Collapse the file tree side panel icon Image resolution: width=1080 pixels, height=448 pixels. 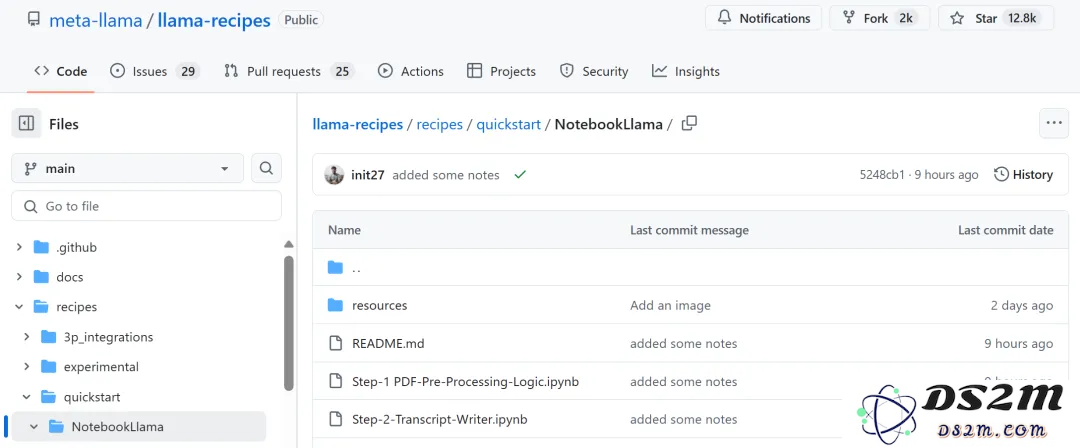pos(26,124)
